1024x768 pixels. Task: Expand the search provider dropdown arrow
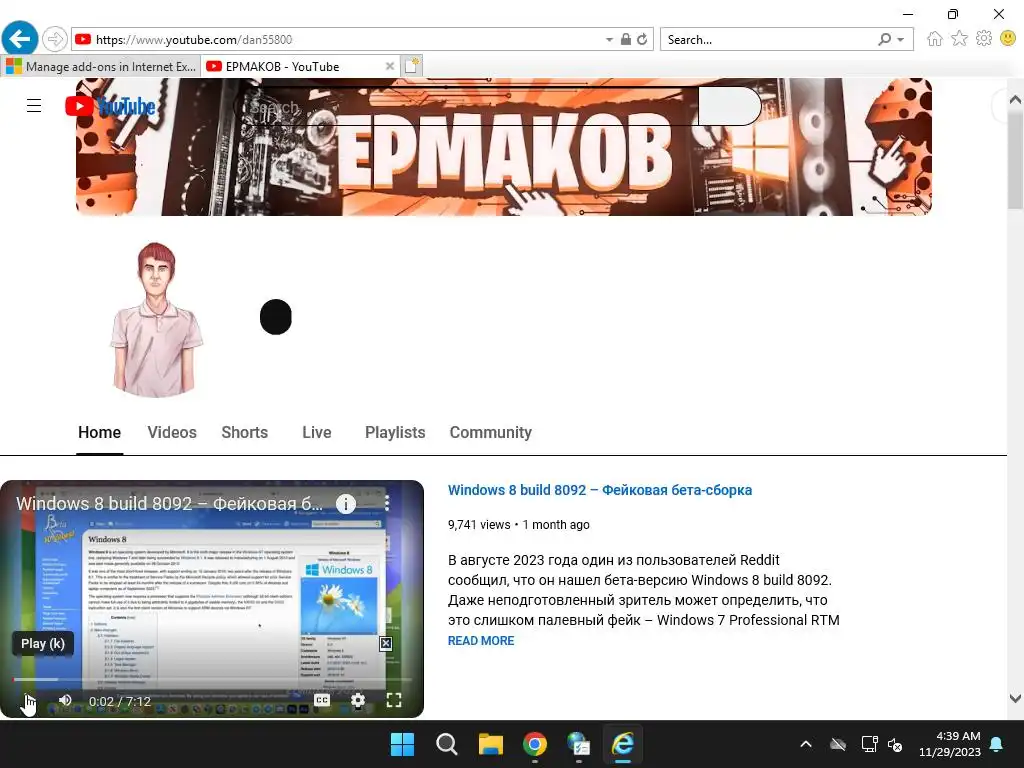pyautogui.click(x=901, y=39)
